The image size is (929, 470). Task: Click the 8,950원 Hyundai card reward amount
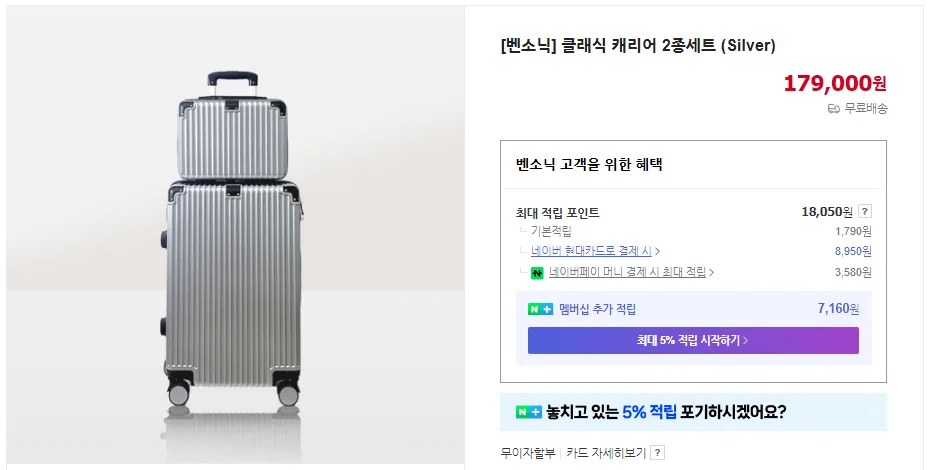click(853, 251)
